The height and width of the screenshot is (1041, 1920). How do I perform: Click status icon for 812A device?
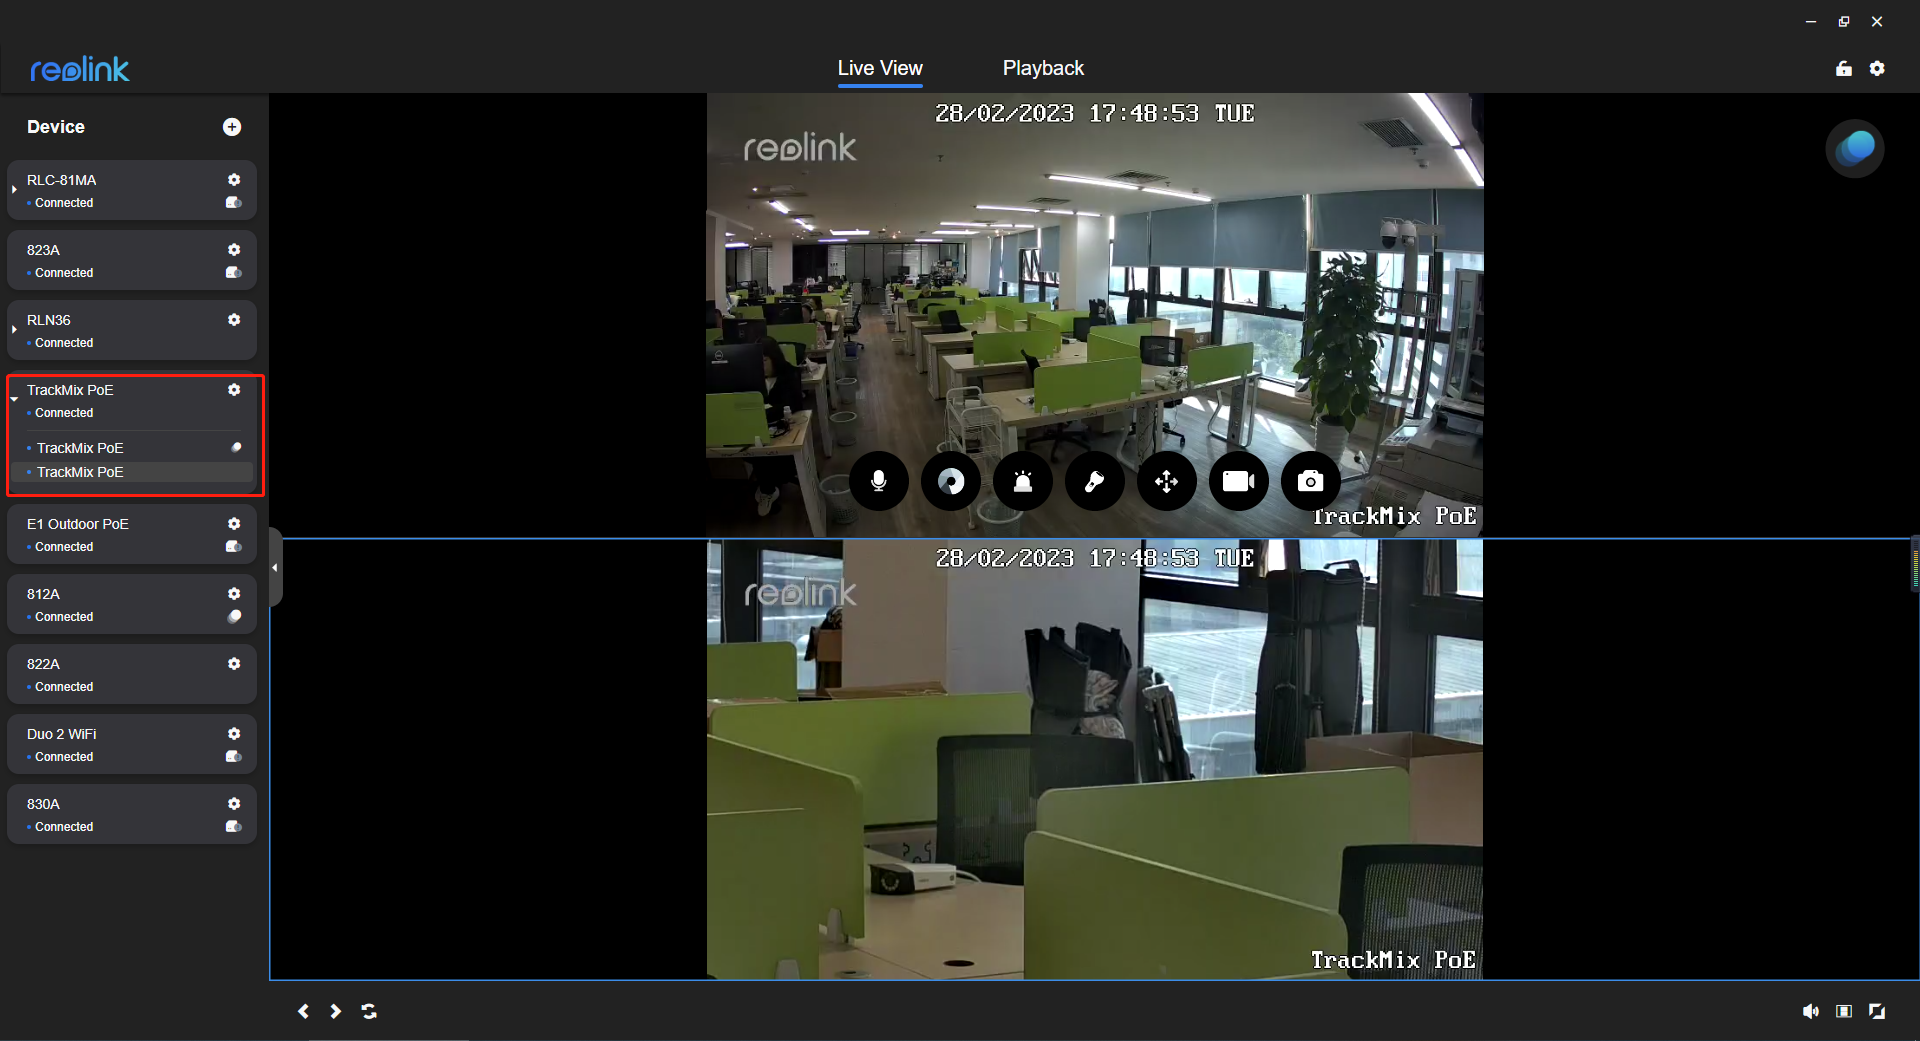tap(234, 617)
